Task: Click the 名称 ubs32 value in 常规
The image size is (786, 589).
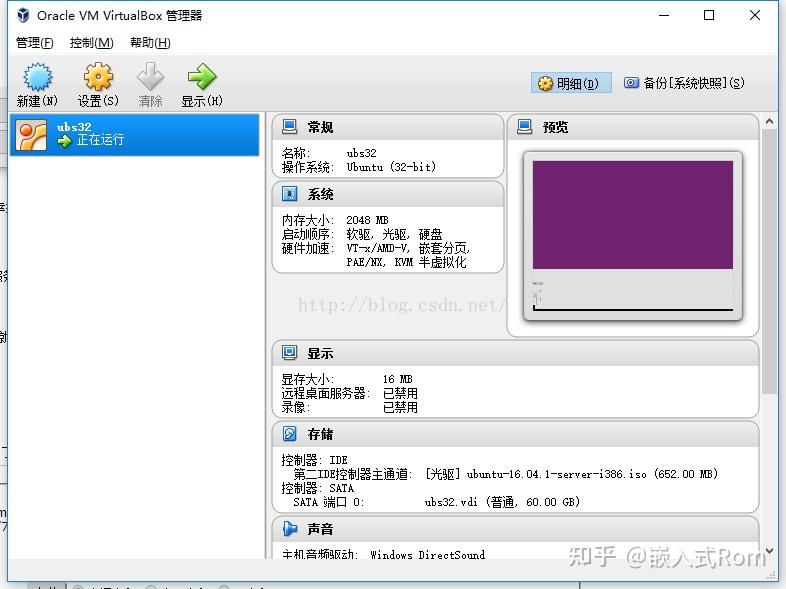Action: click(x=361, y=153)
